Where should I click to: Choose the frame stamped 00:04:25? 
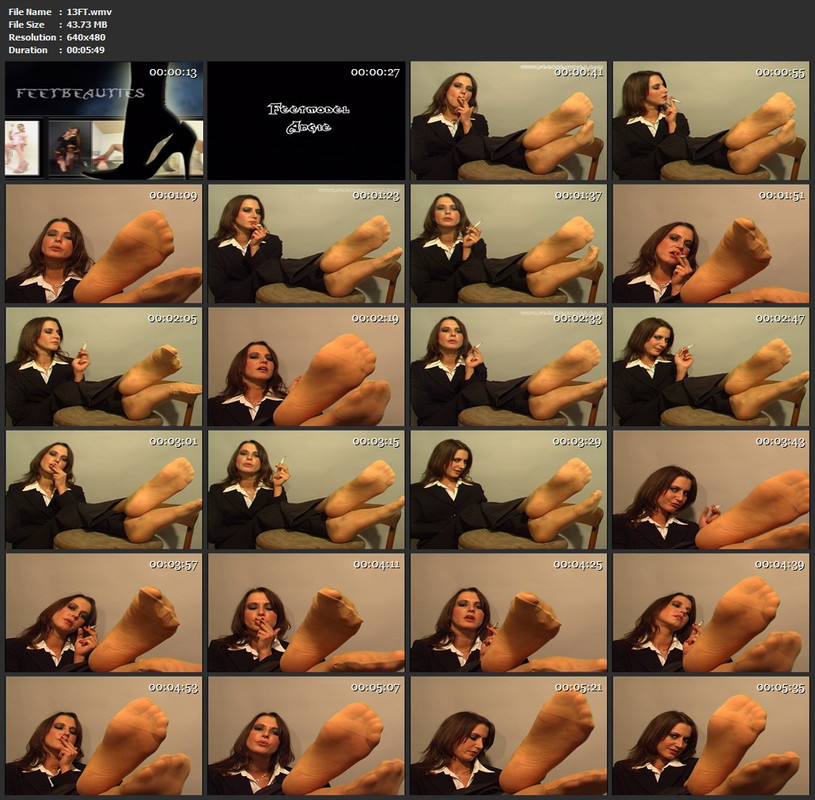pyautogui.click(x=509, y=613)
